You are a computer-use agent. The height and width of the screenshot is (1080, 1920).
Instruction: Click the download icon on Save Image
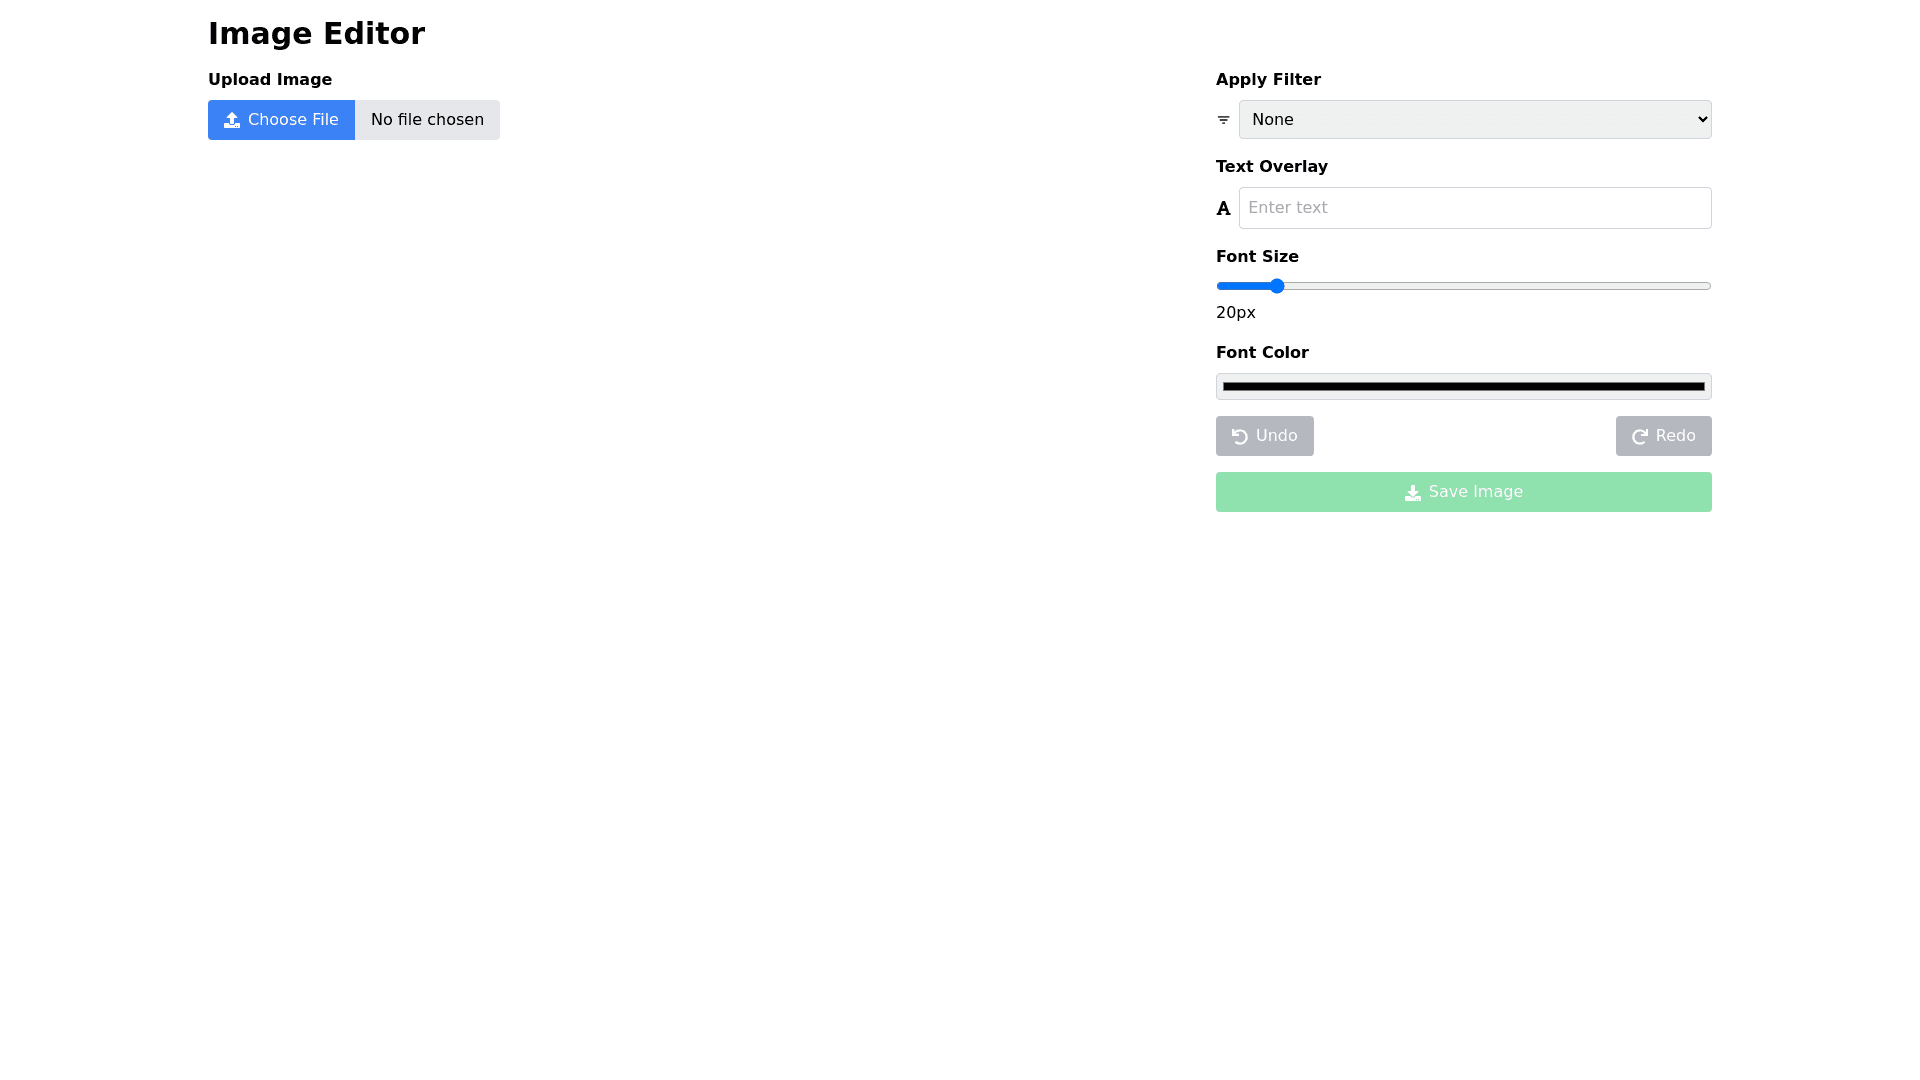1413,493
